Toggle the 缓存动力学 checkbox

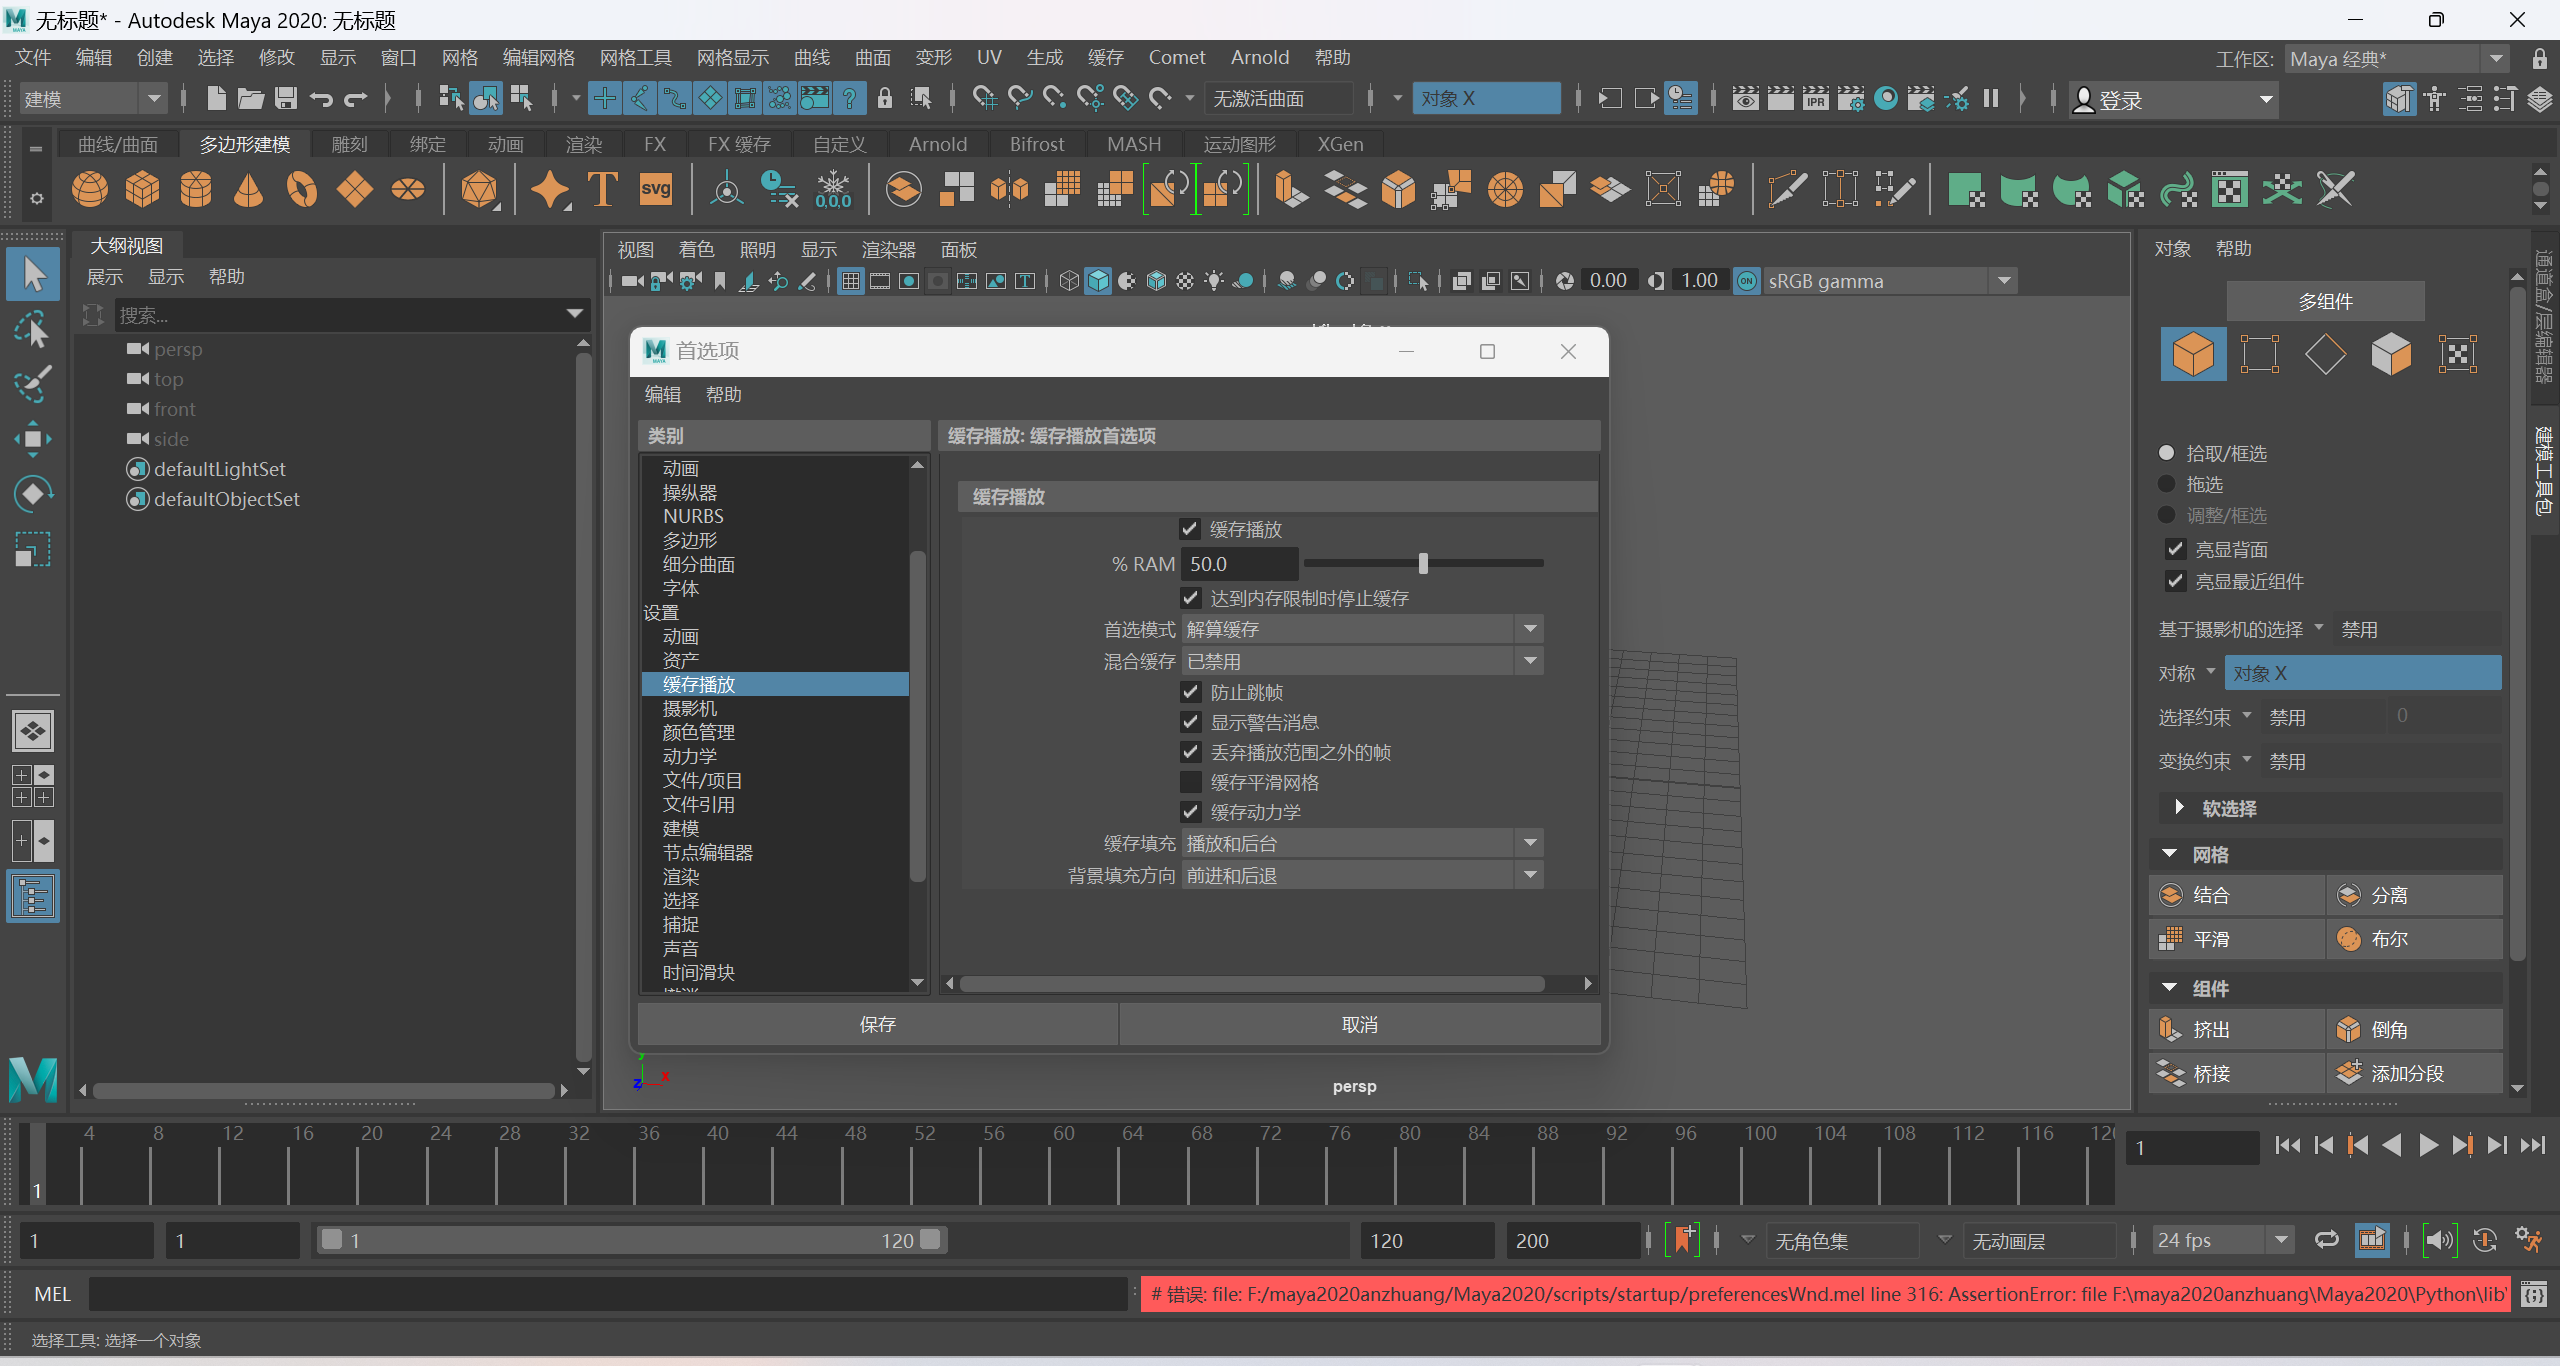[x=1190, y=812]
